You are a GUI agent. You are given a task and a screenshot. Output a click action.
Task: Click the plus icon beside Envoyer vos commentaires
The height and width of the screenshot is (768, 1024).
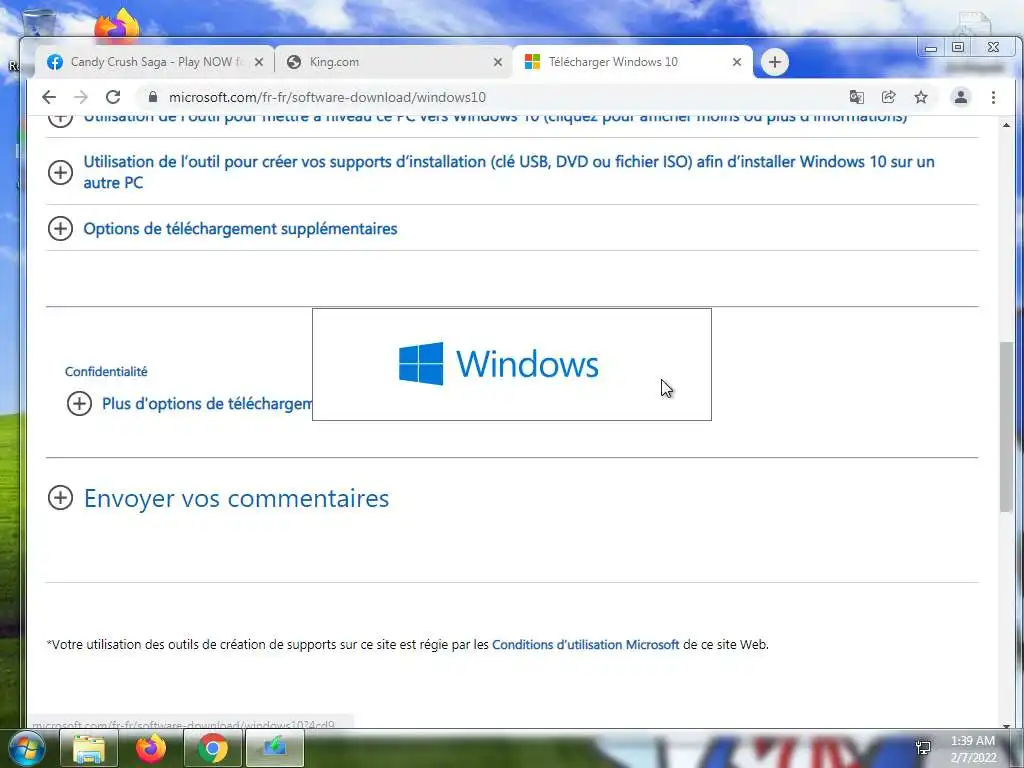point(60,498)
